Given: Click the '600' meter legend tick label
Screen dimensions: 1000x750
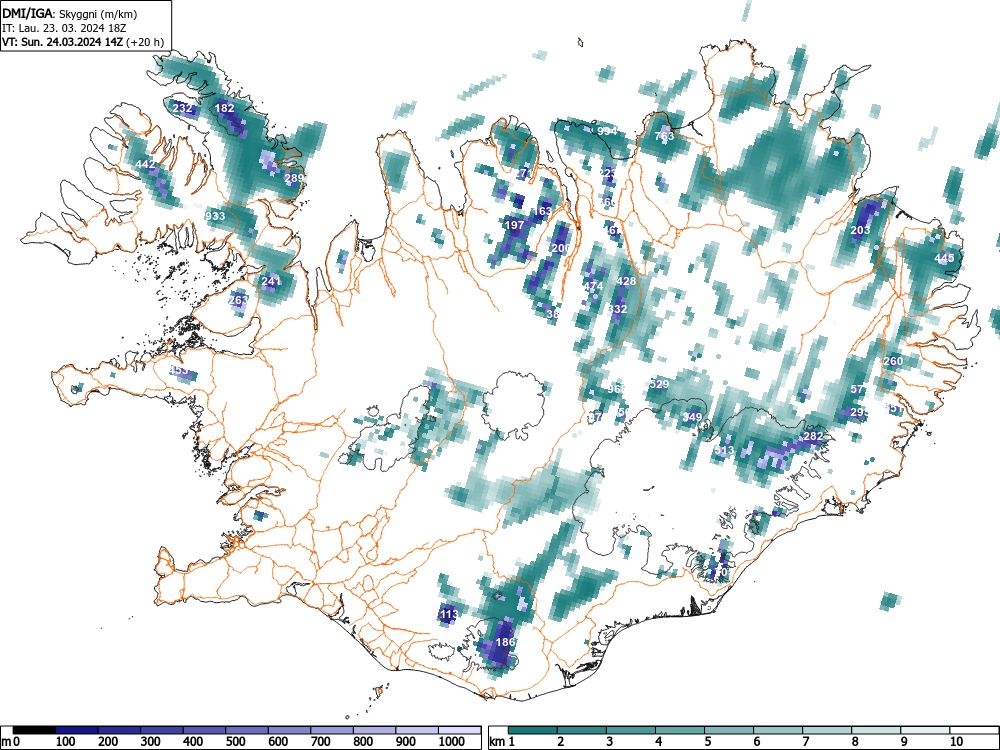Looking at the screenshot, I should click(278, 742).
